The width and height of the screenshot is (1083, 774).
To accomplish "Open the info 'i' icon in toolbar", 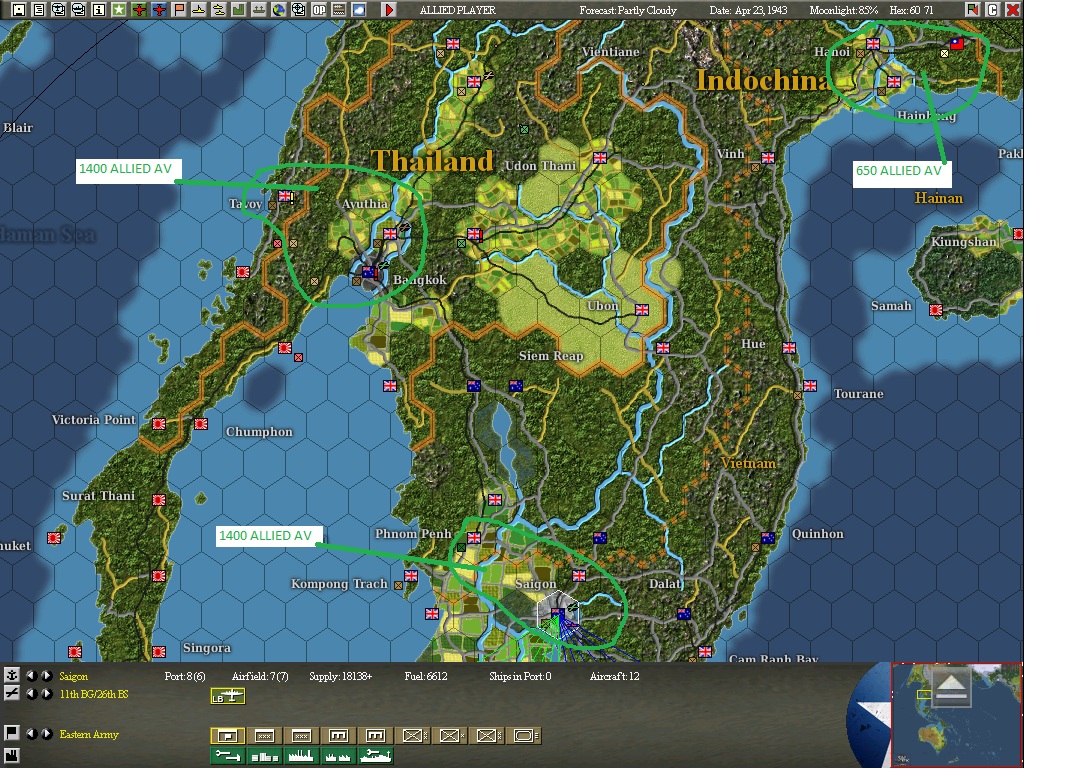I will coord(99,10).
